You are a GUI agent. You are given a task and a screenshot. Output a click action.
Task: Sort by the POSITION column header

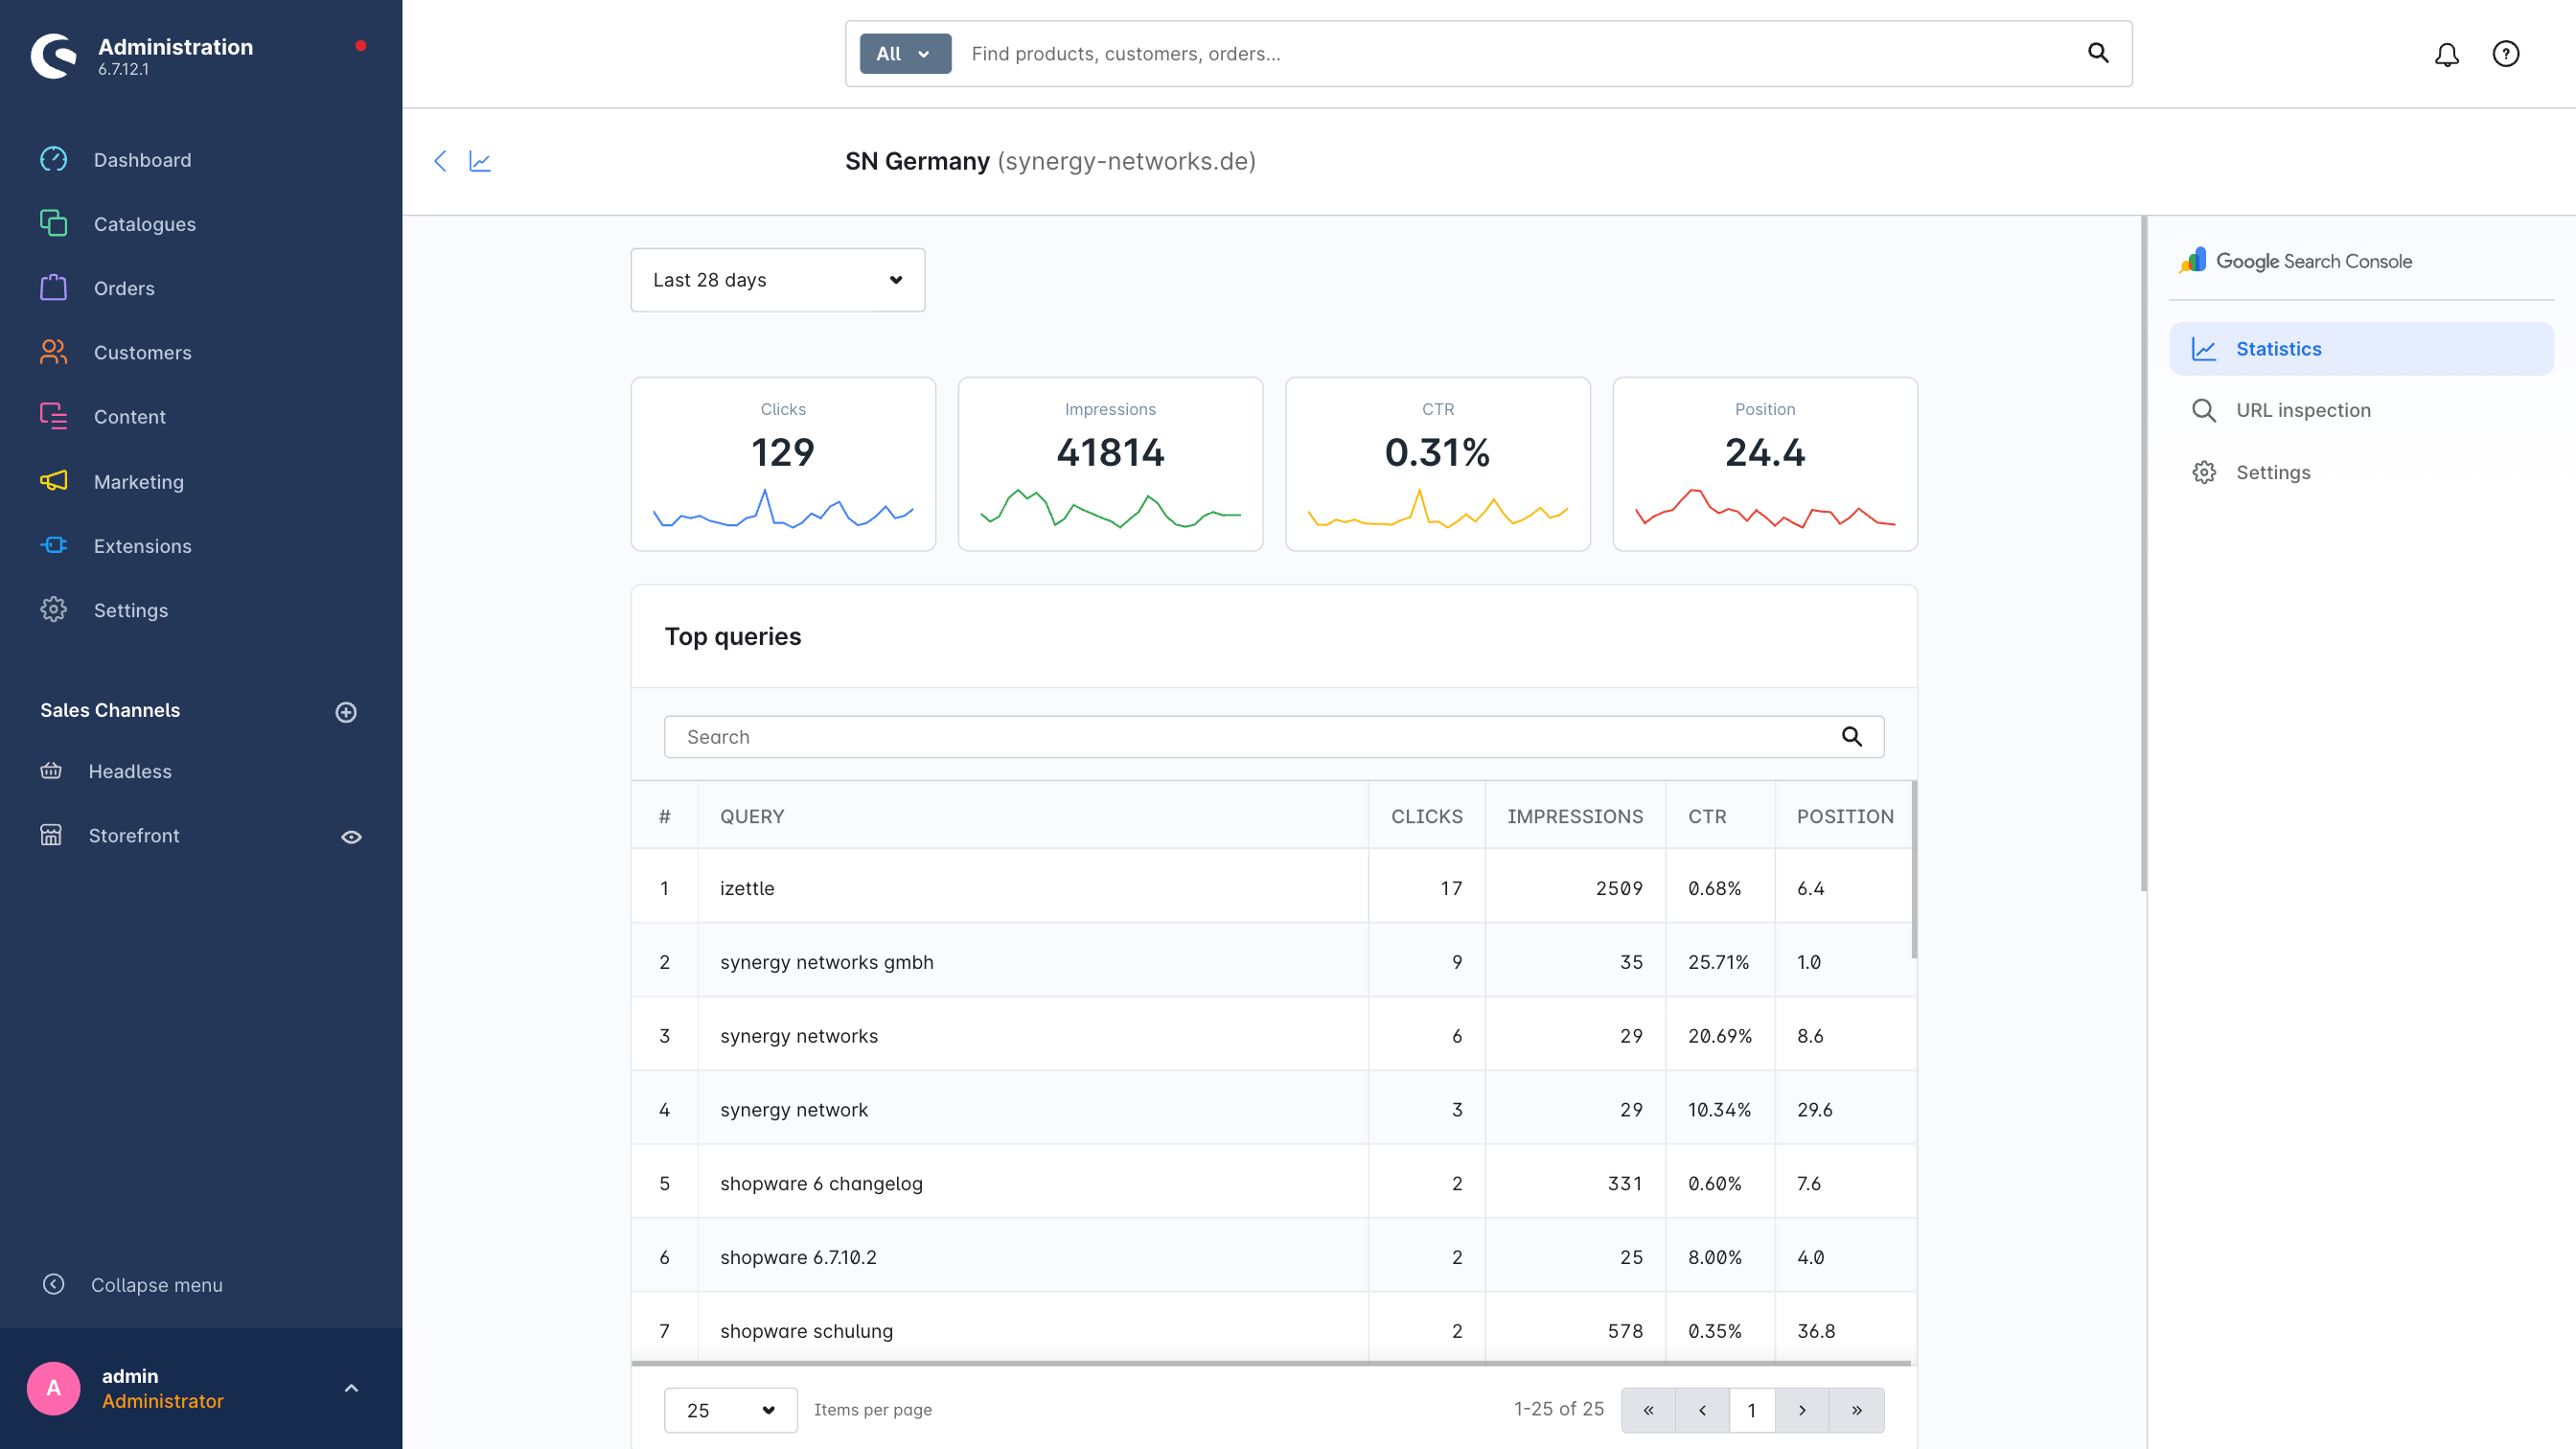[x=1845, y=816]
